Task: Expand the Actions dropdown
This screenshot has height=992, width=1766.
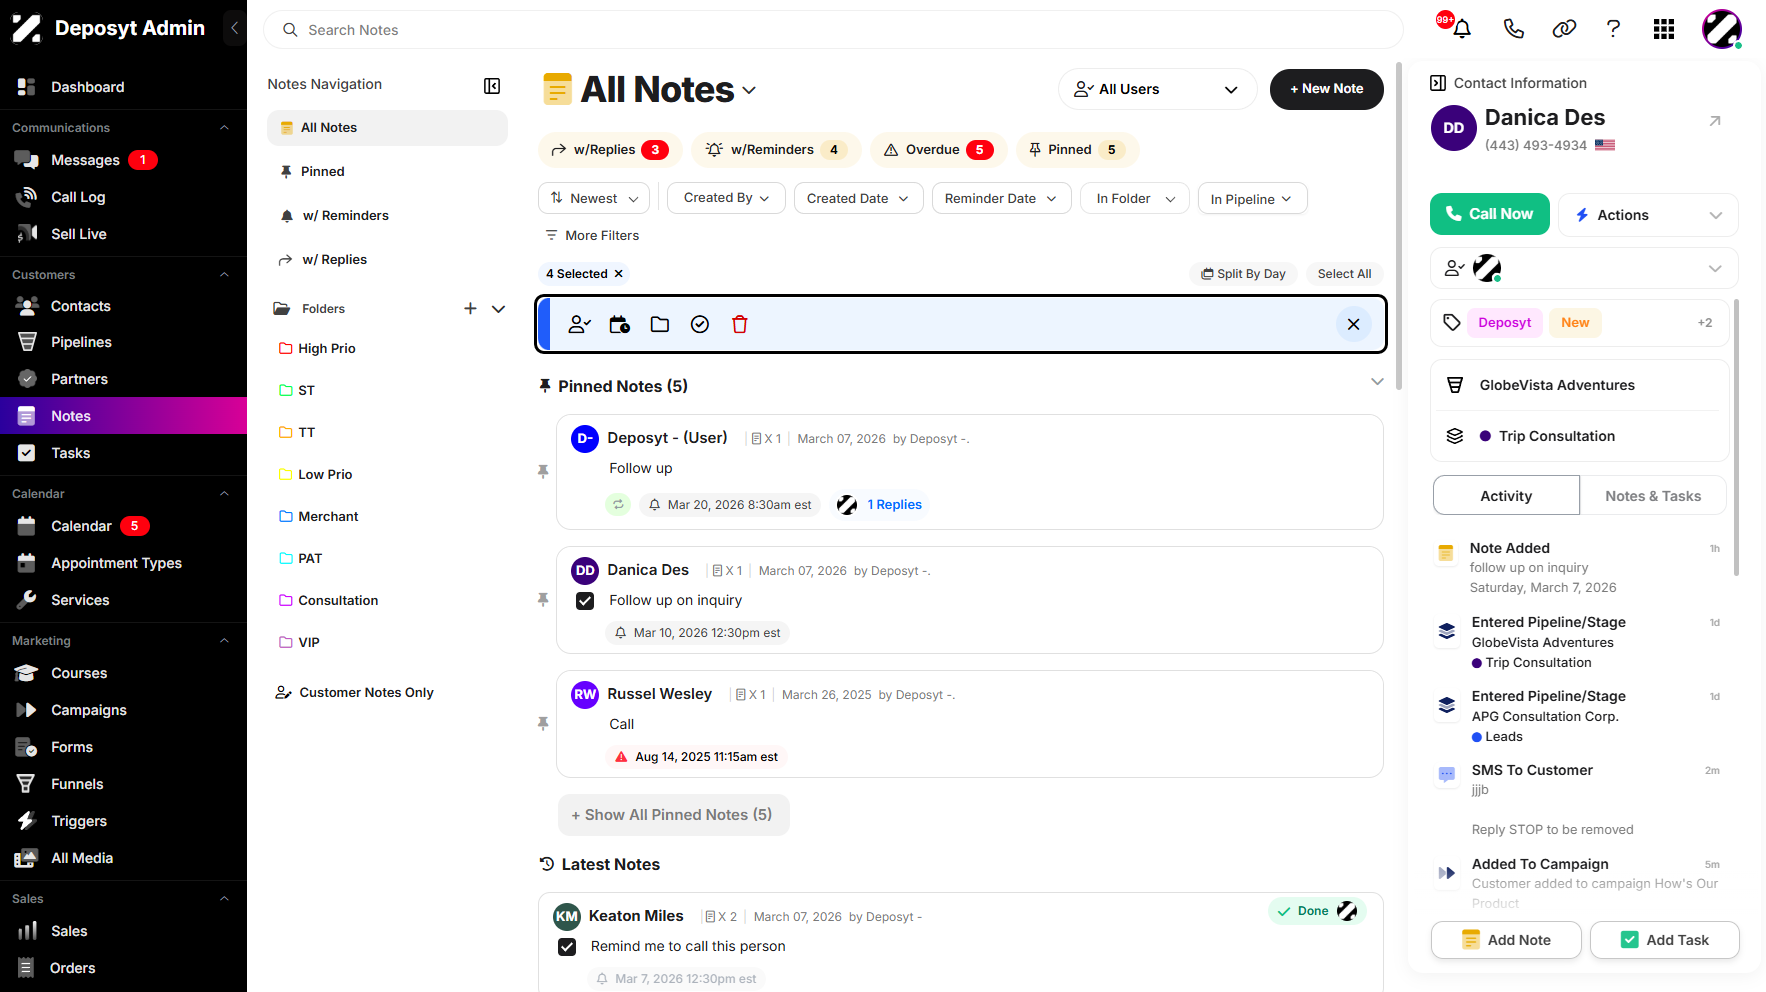Action: [x=1648, y=215]
